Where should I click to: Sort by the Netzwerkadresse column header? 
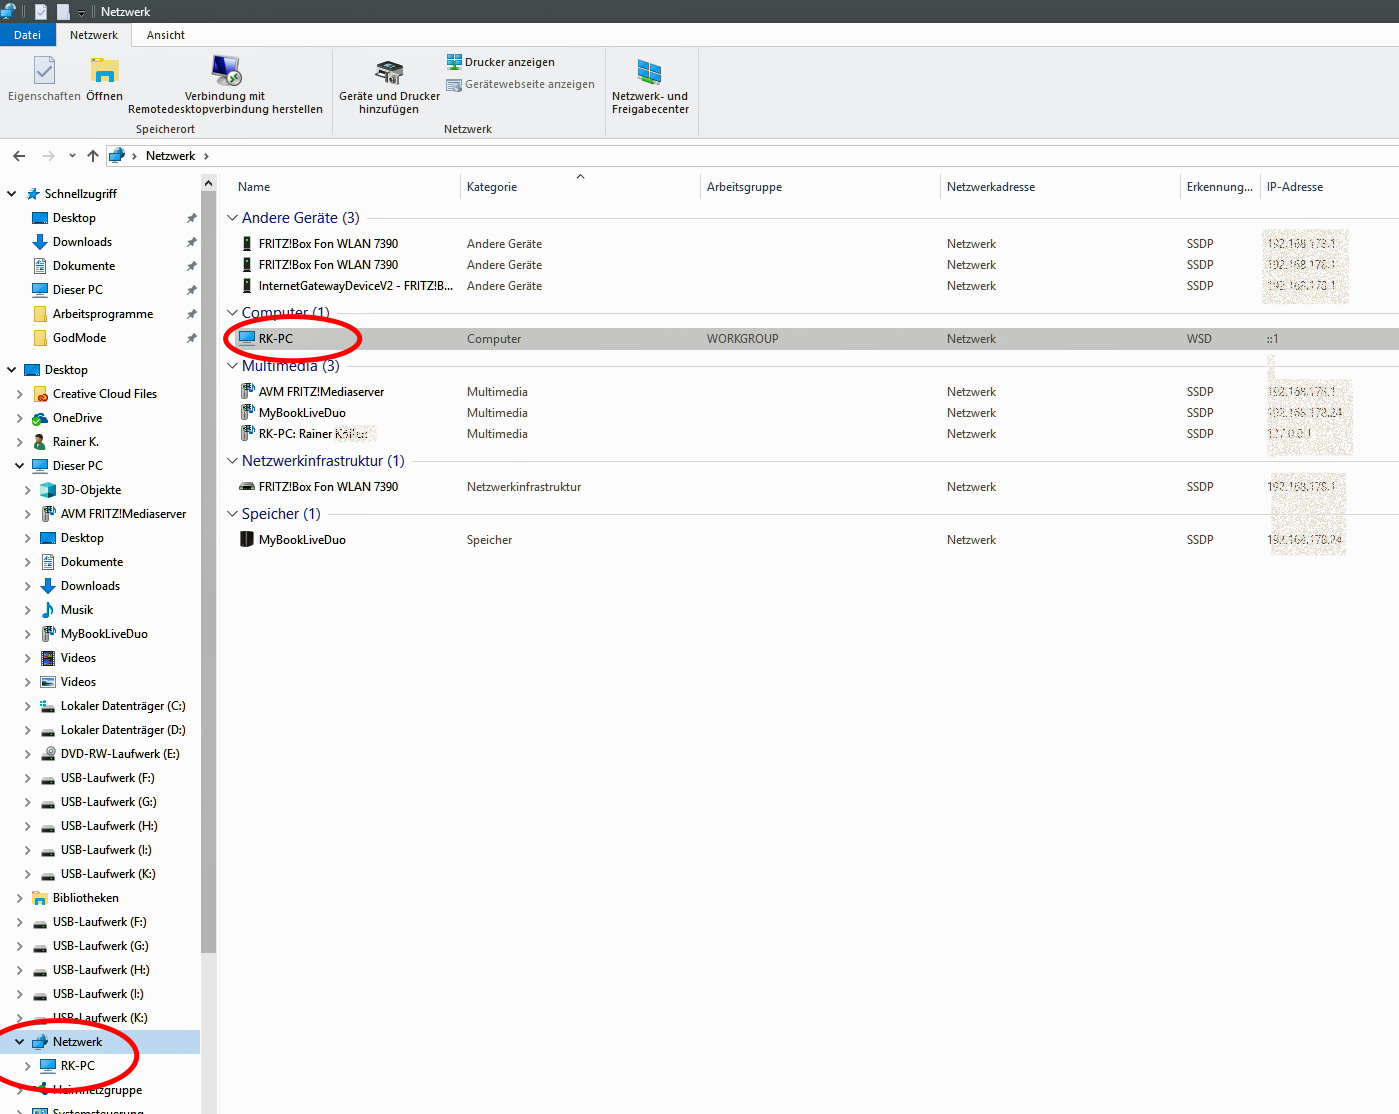pyautogui.click(x=991, y=187)
